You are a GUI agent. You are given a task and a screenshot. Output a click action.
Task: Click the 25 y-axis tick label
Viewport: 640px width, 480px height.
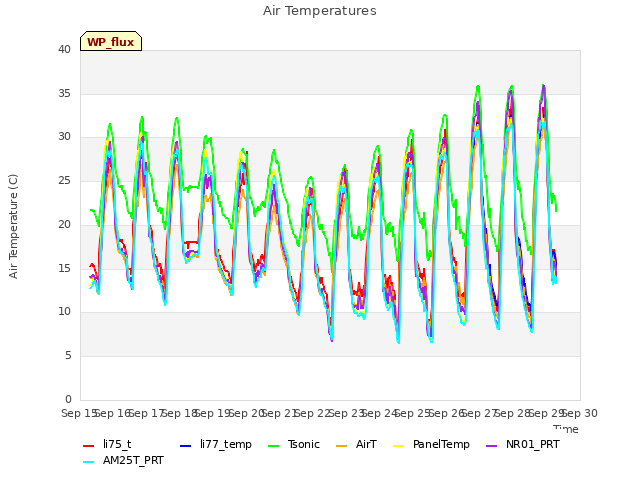pyautogui.click(x=64, y=180)
